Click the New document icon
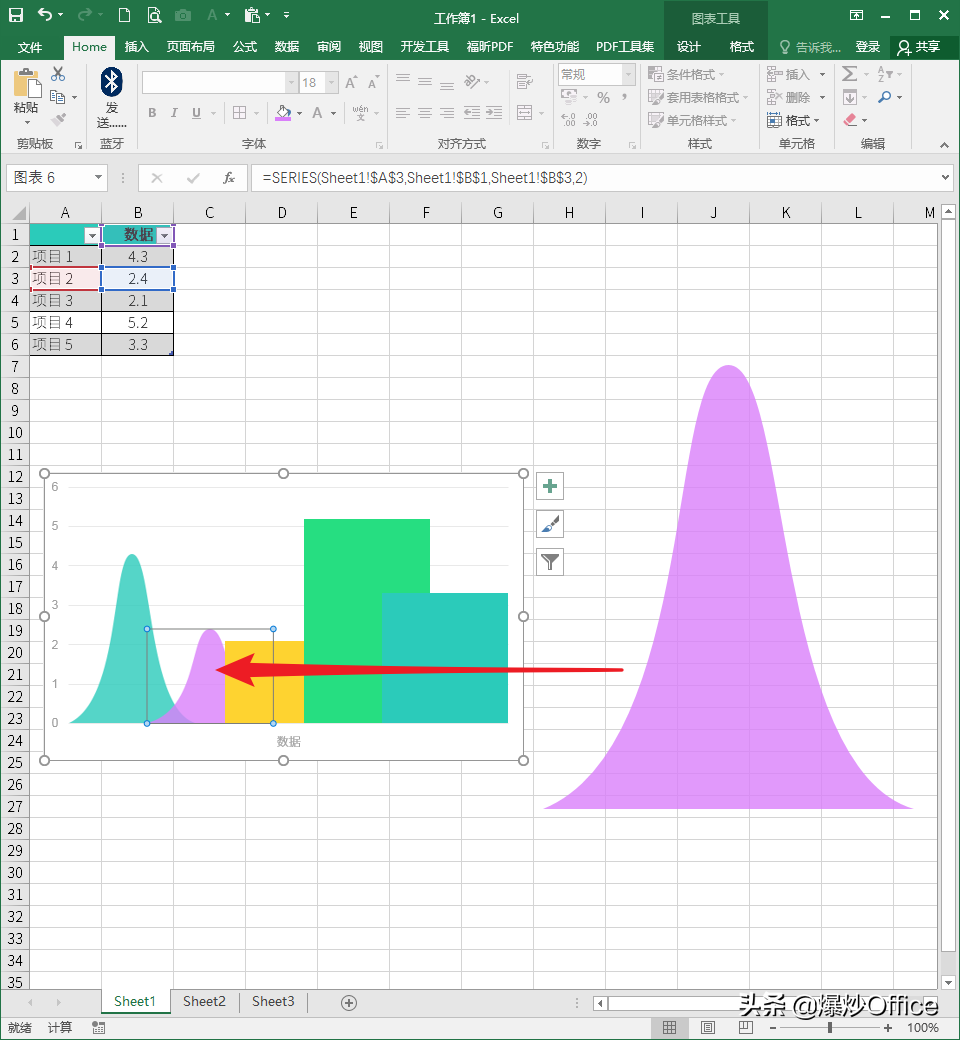This screenshot has width=960, height=1040. [x=124, y=15]
